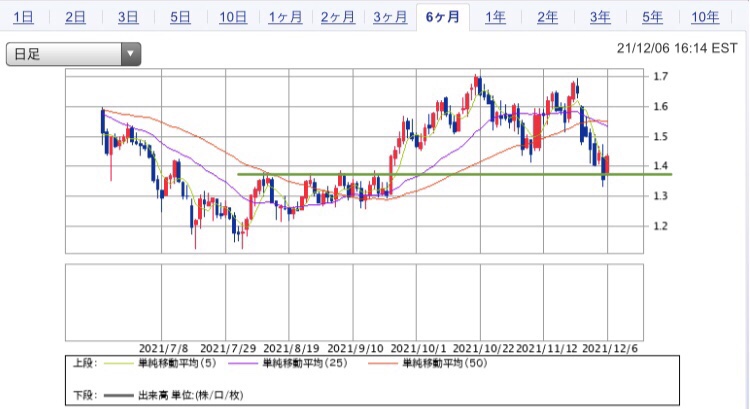Click the 2021/10/22 date label
The height and width of the screenshot is (409, 750).
(483, 348)
